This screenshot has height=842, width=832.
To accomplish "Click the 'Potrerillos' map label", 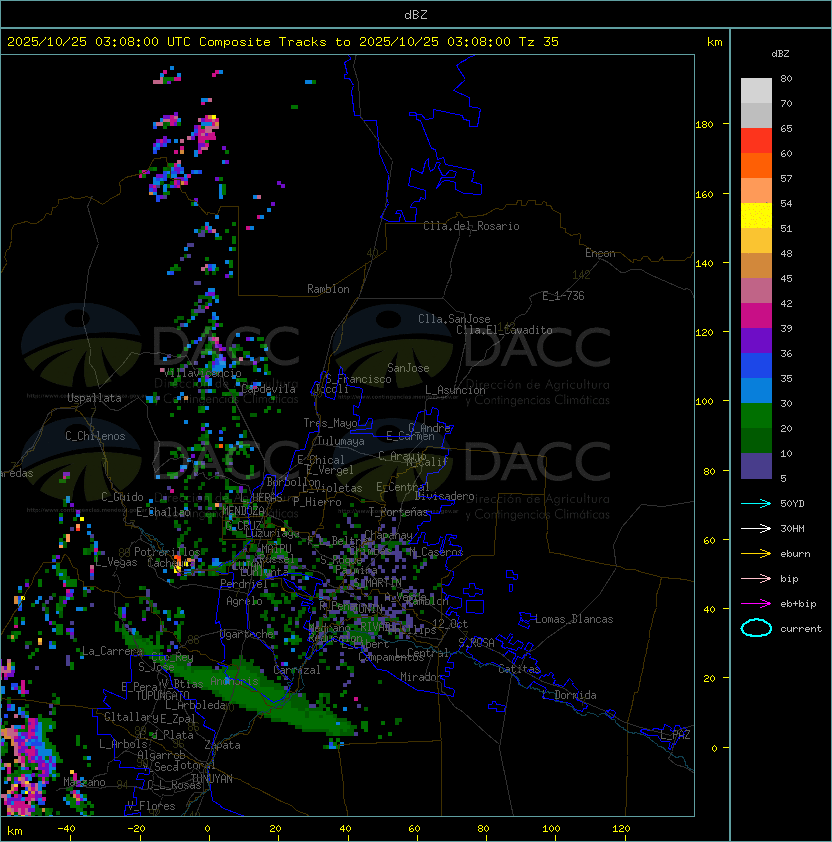I will pyautogui.click(x=167, y=552).
